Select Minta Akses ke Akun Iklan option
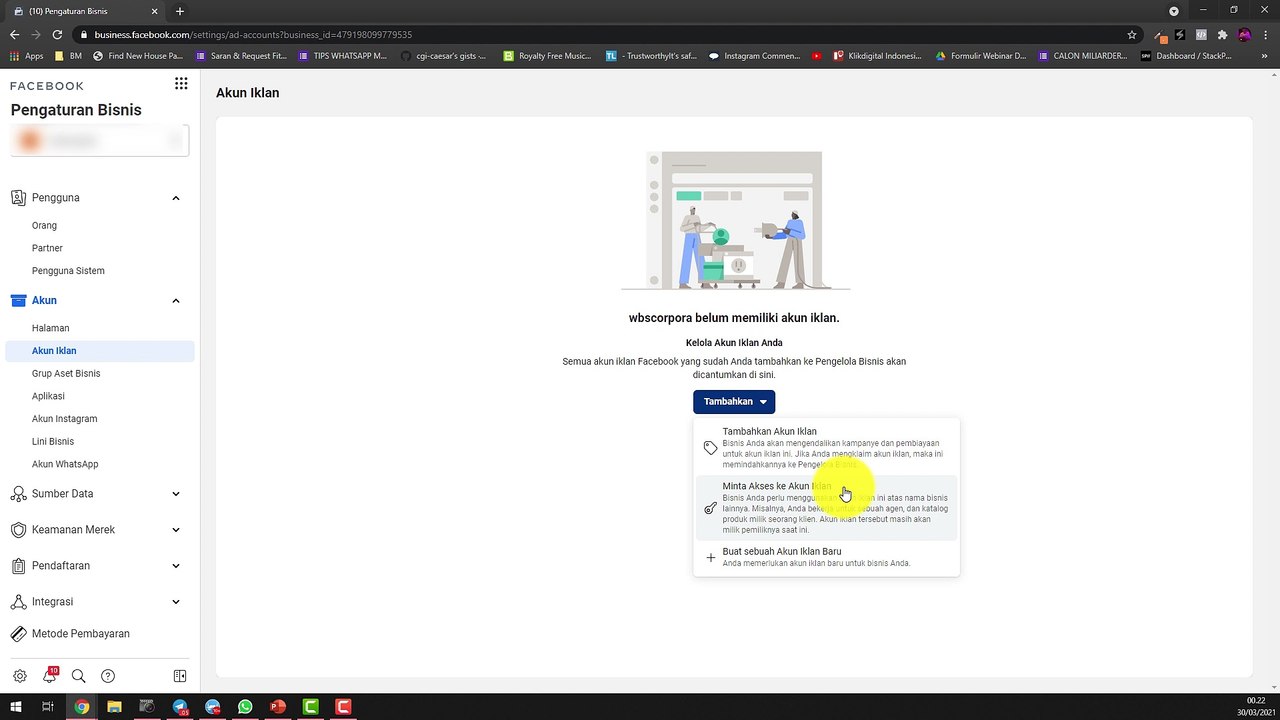Image resolution: width=1280 pixels, height=720 pixels. click(826, 508)
